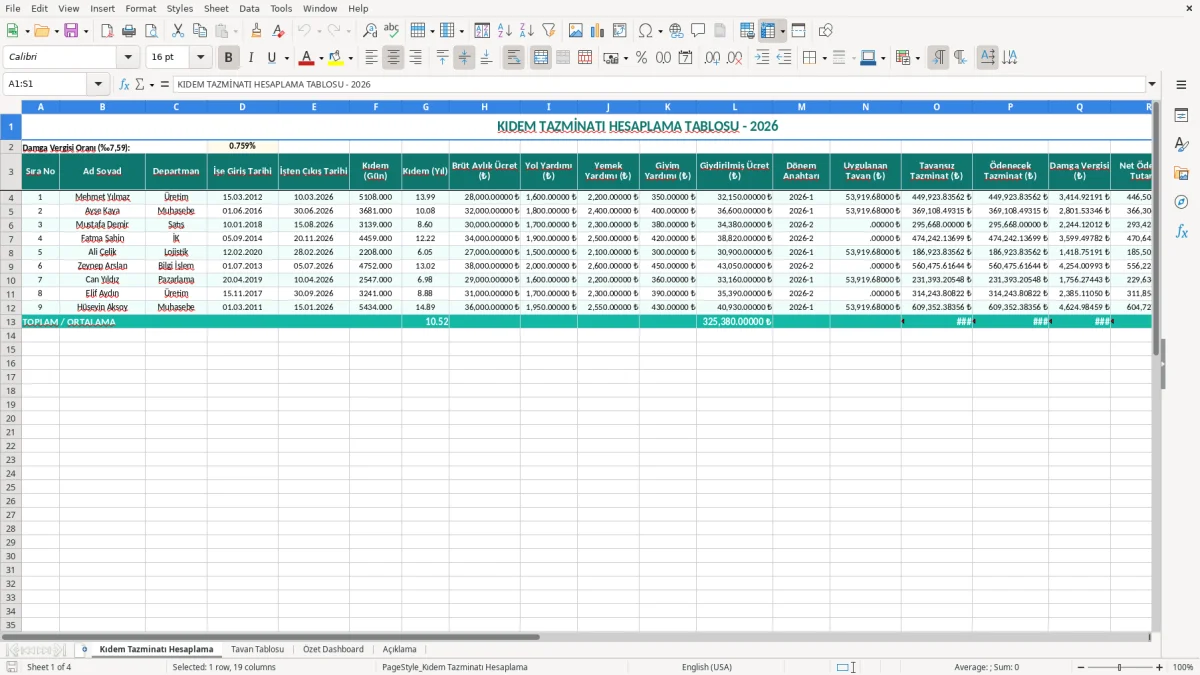
Task: Open the conditional formatting dropdown arrow
Action: click(917, 58)
